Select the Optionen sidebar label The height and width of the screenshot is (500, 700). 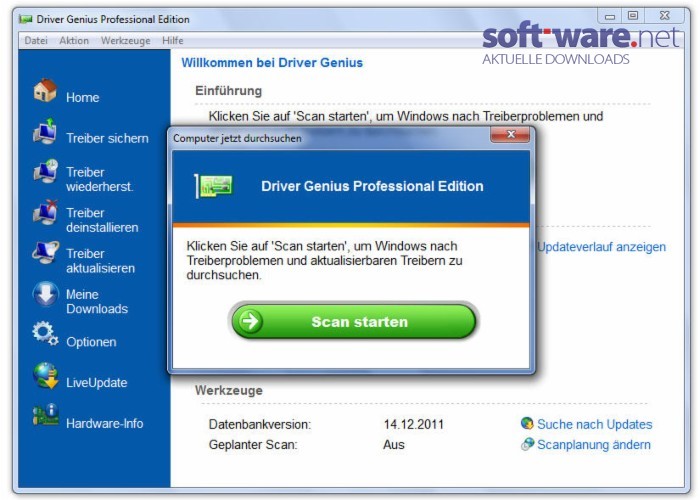click(91, 342)
